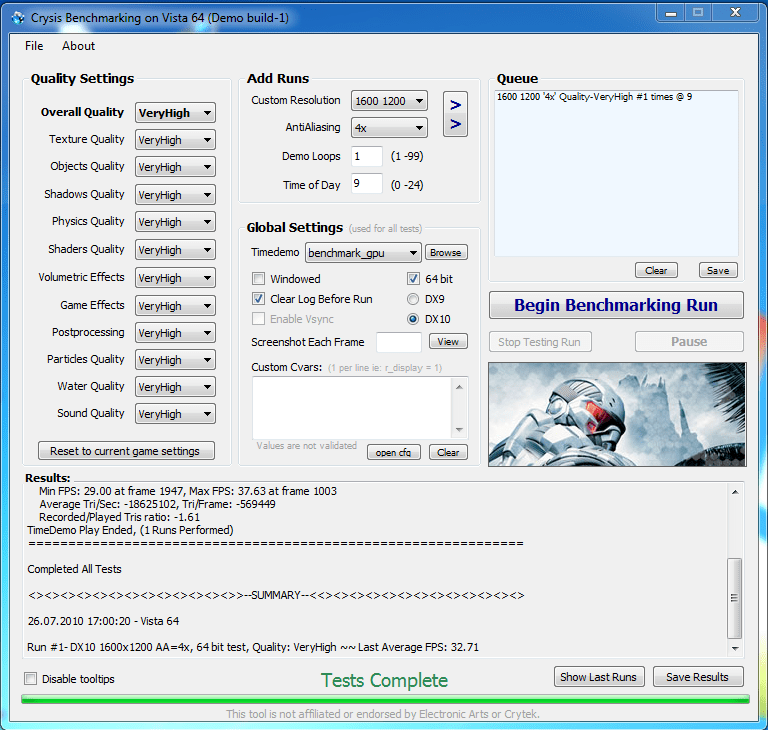The width and height of the screenshot is (768, 730).
Task: Open the Postprocessing dropdown
Action: tap(175, 333)
